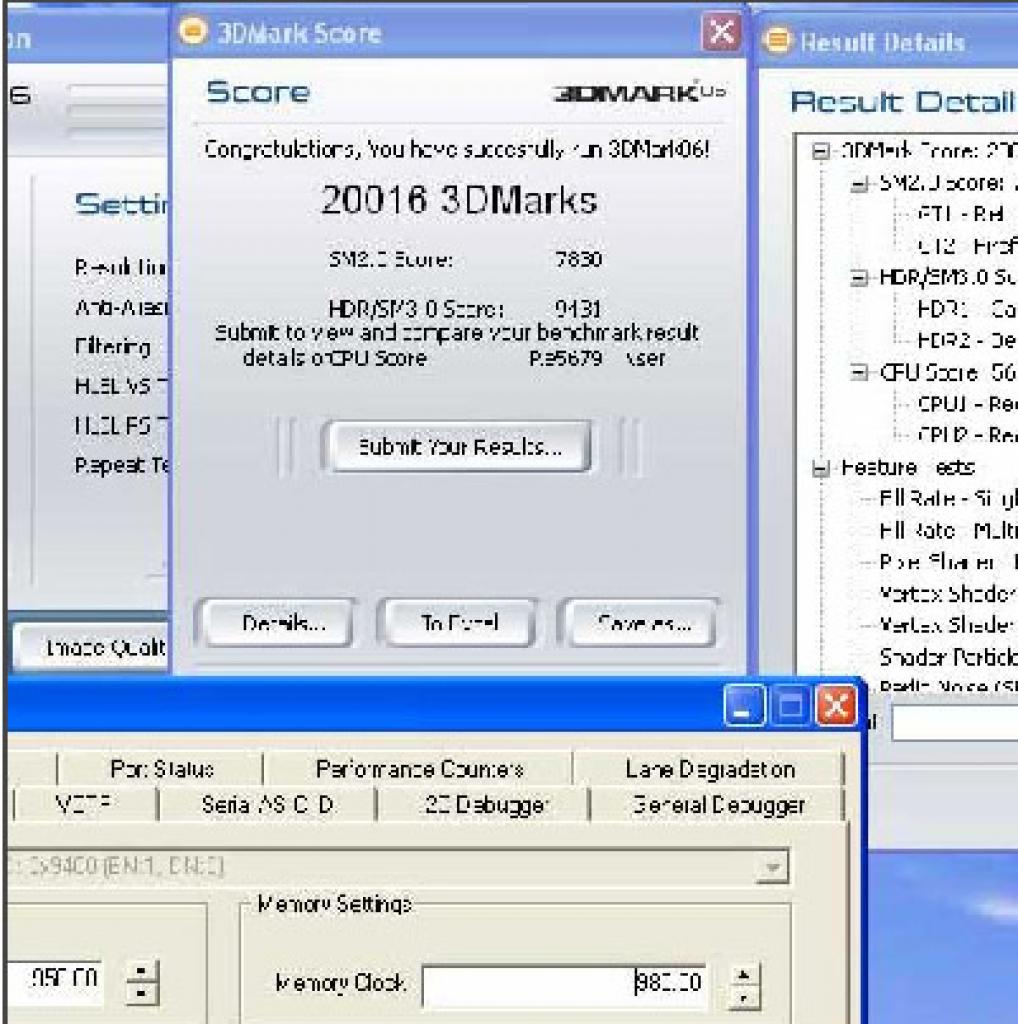
Task: Minimize the overclocking tool window
Action: point(744,705)
